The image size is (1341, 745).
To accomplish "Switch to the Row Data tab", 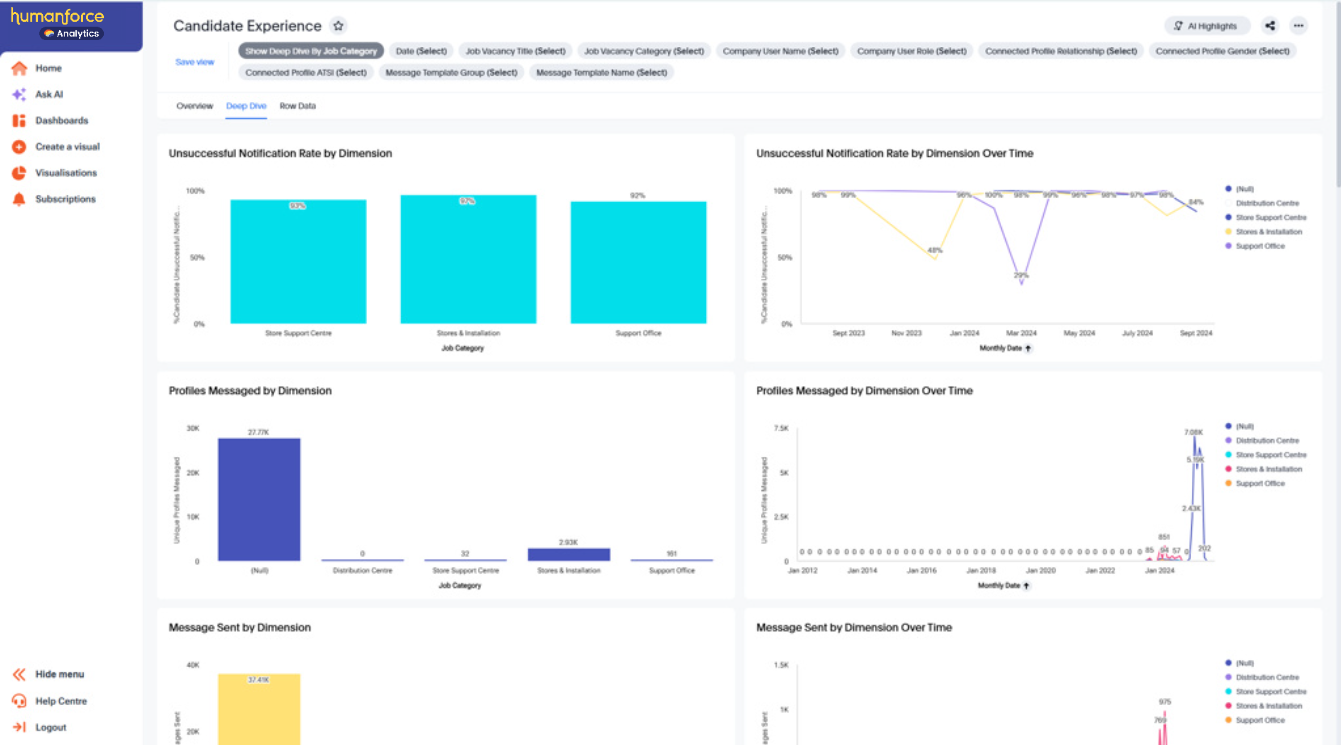I will click(x=297, y=106).
